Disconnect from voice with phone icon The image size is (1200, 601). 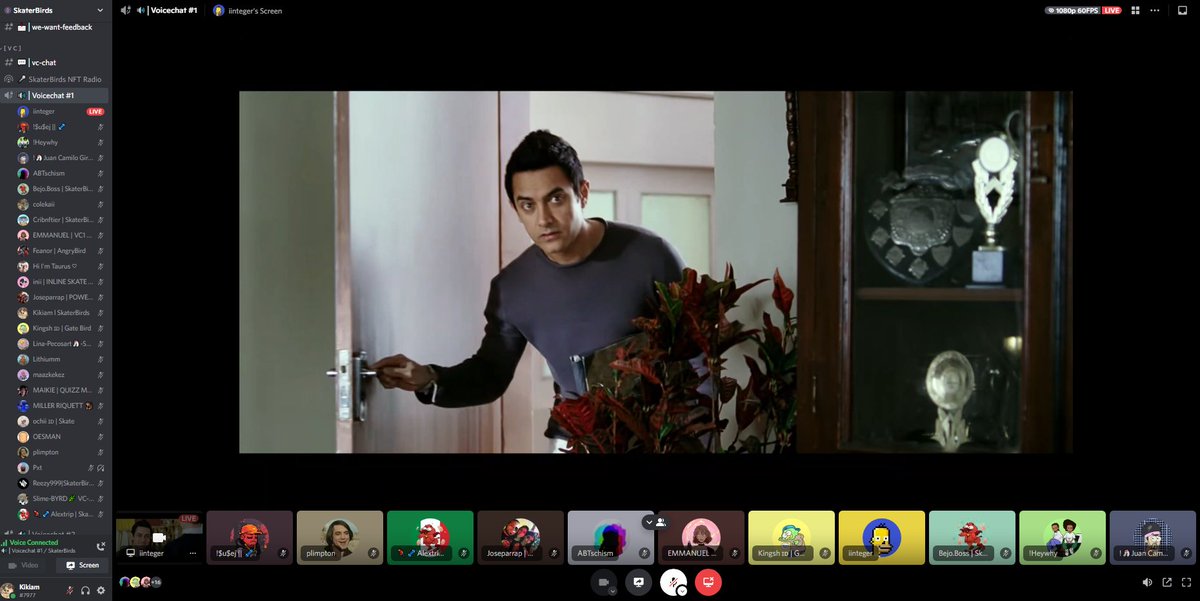coord(100,546)
